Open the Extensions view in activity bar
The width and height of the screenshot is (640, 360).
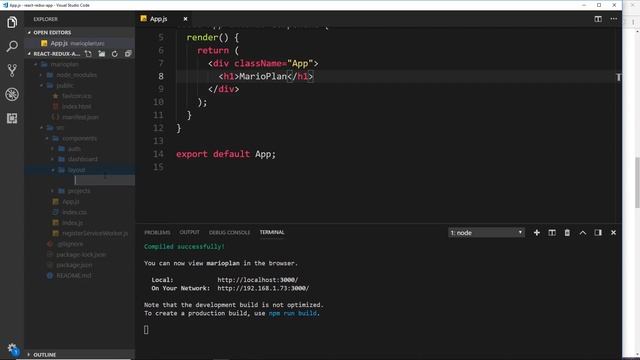tap(12, 118)
